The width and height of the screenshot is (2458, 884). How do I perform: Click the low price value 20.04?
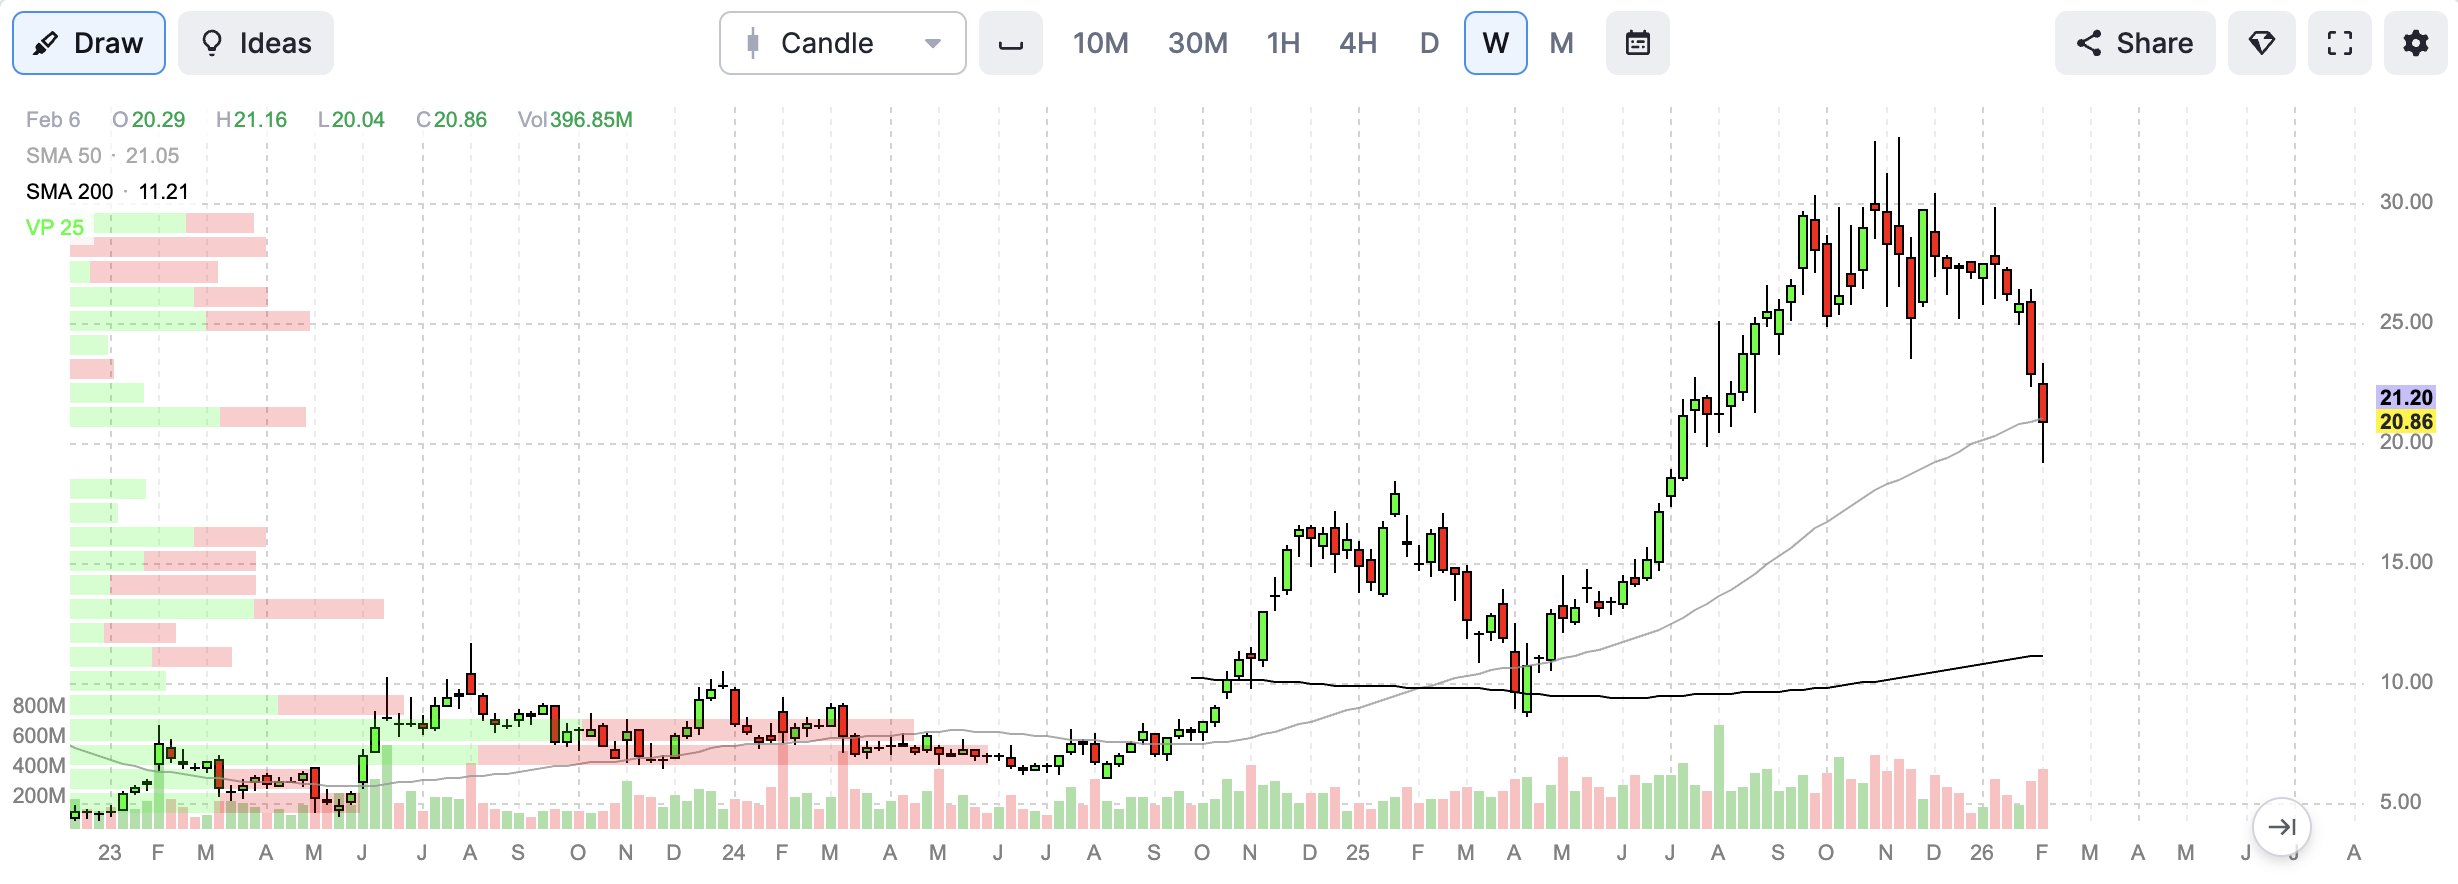pos(358,120)
